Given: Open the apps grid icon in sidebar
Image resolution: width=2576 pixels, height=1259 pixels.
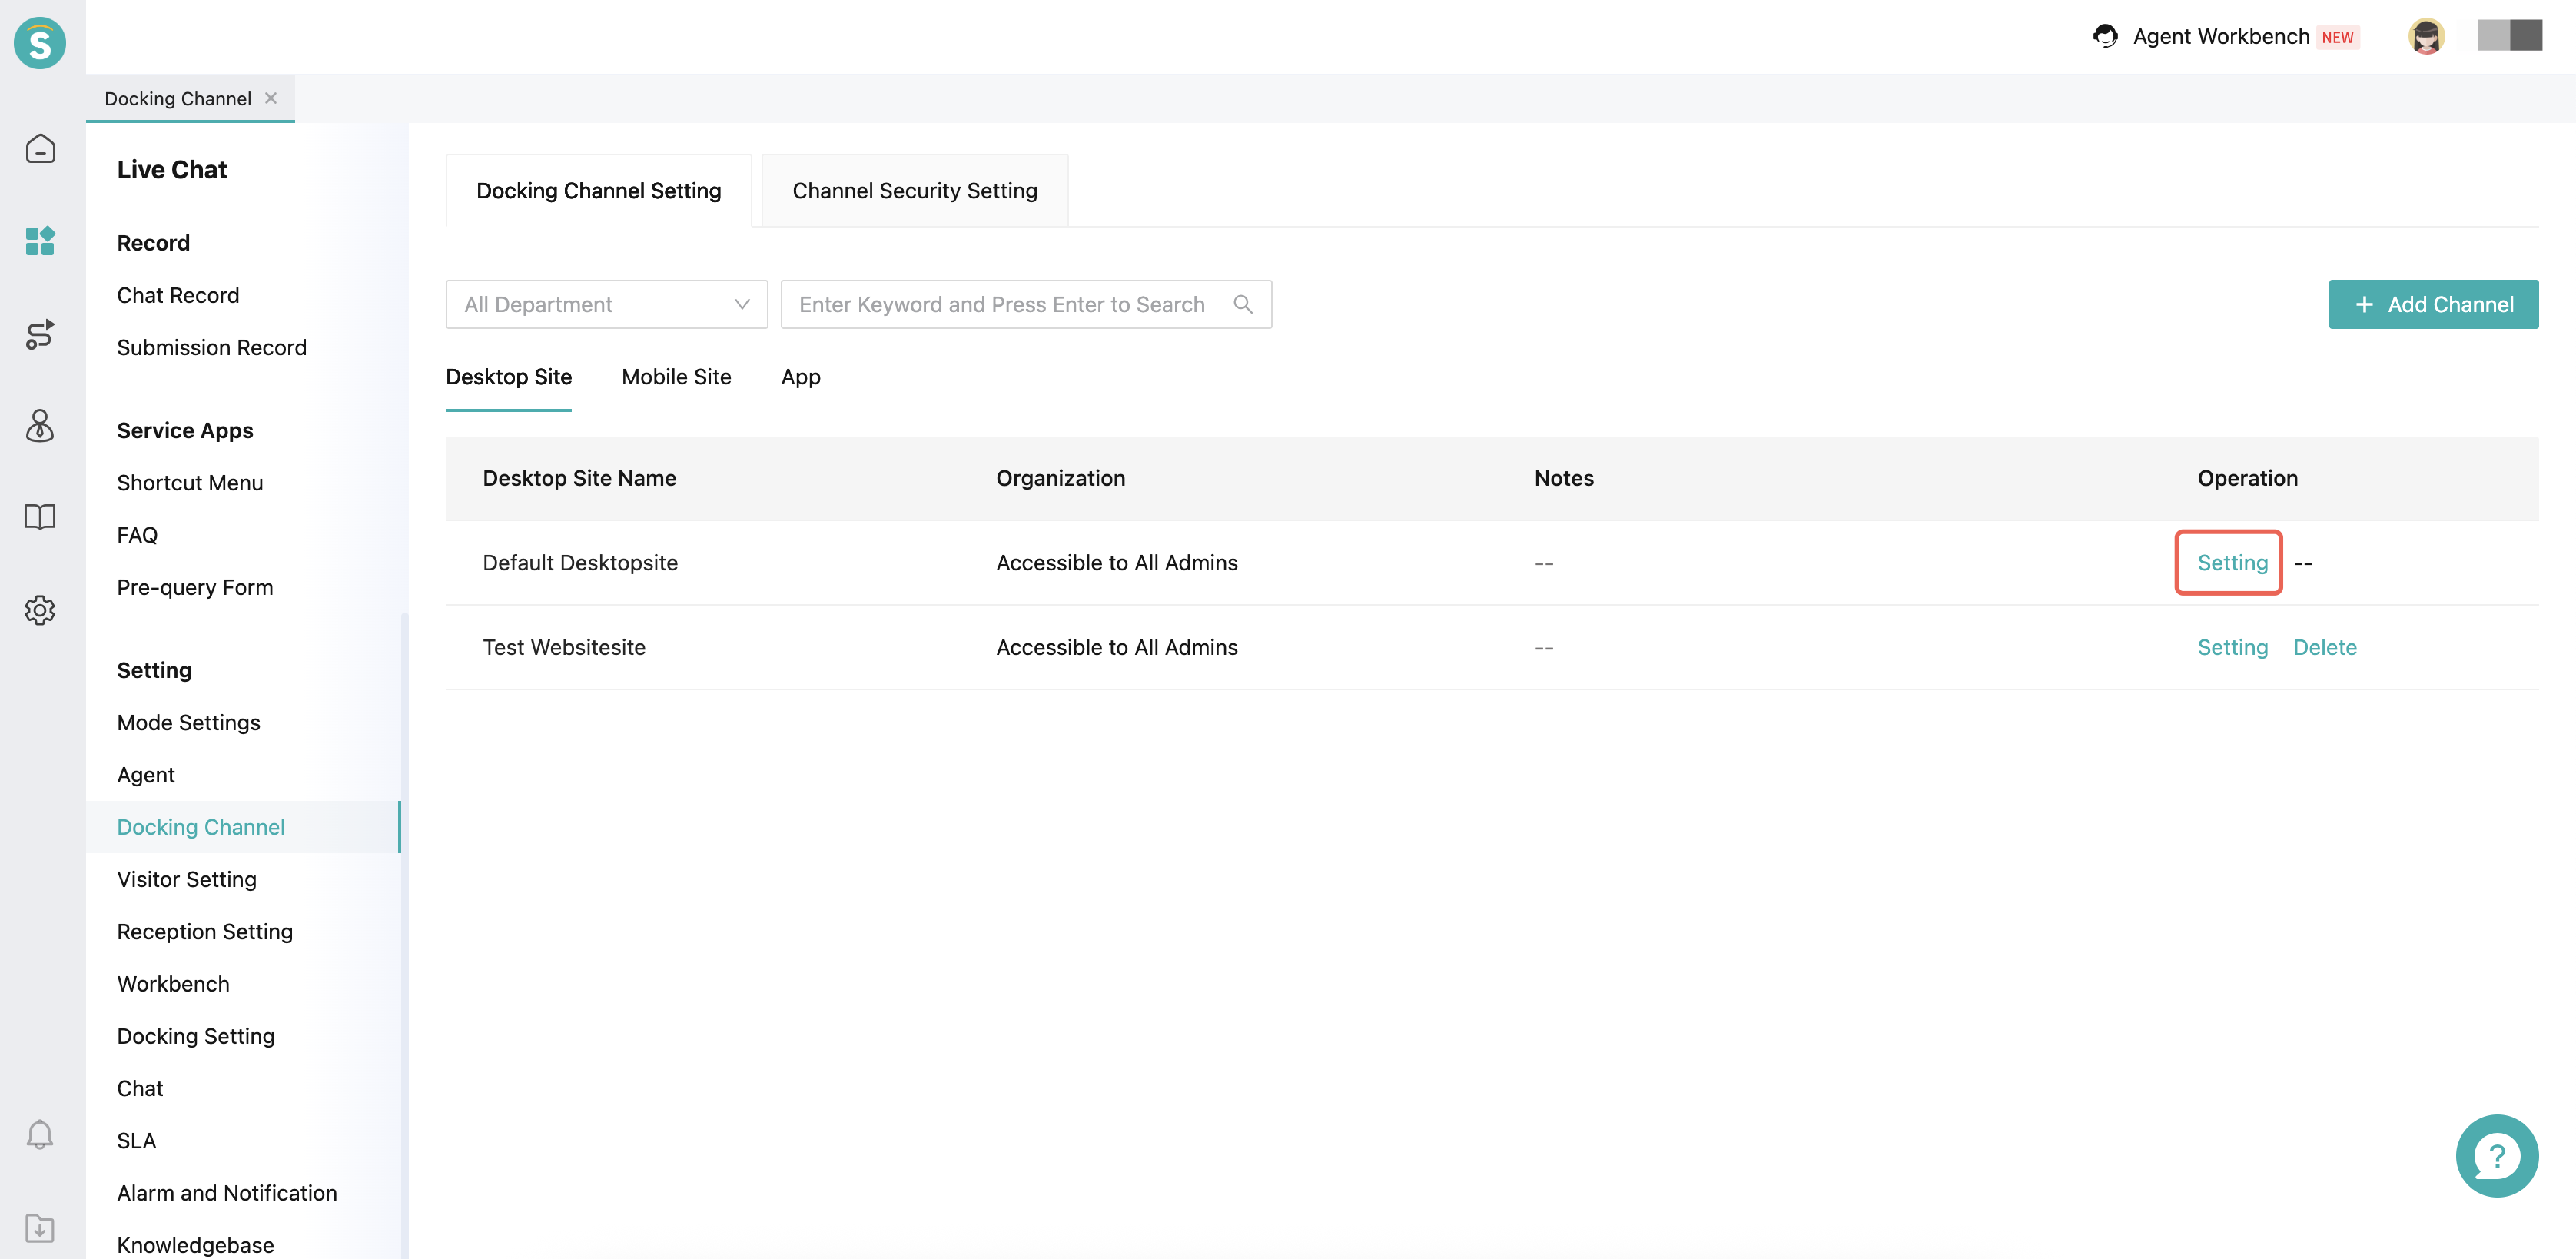Looking at the screenshot, I should click(x=40, y=241).
